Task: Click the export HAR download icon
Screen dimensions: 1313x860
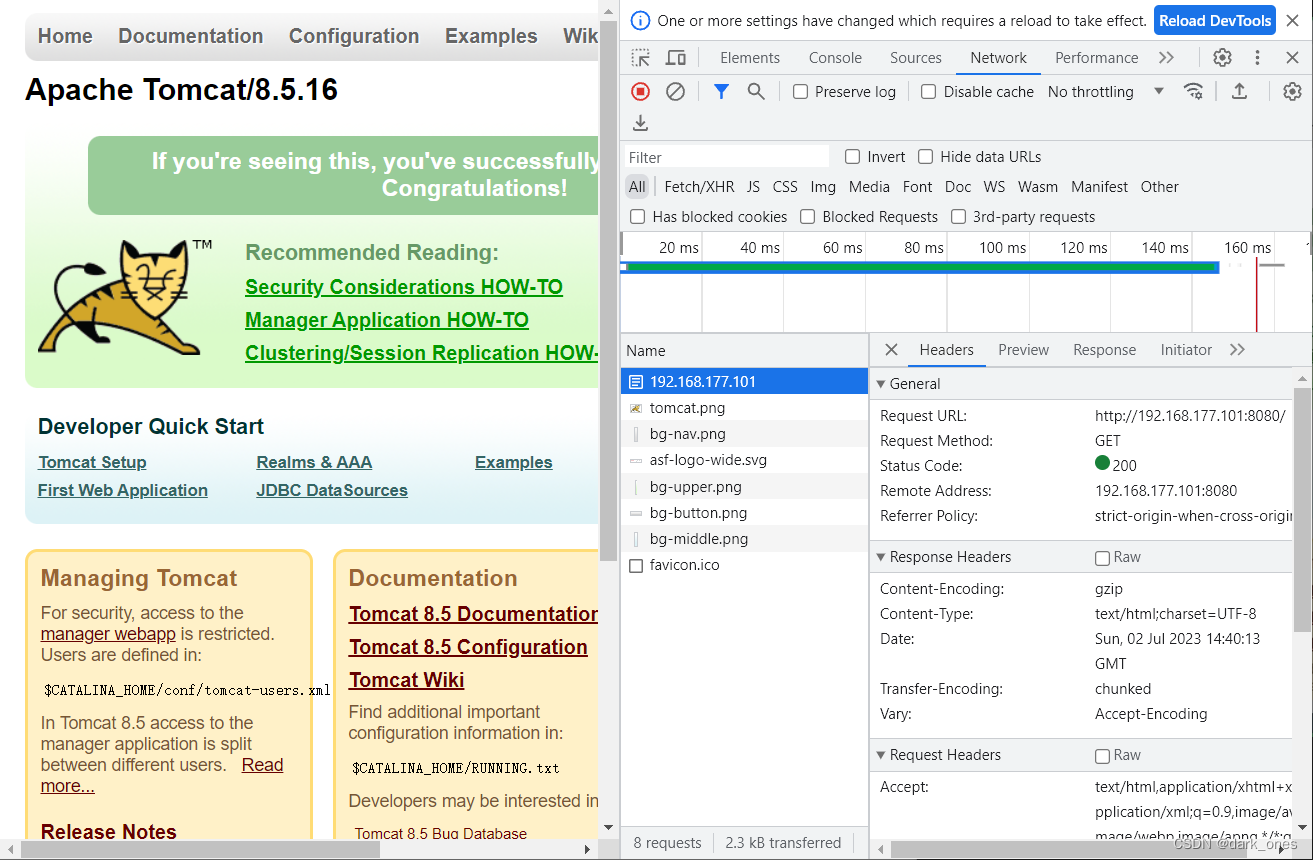Action: [x=641, y=123]
